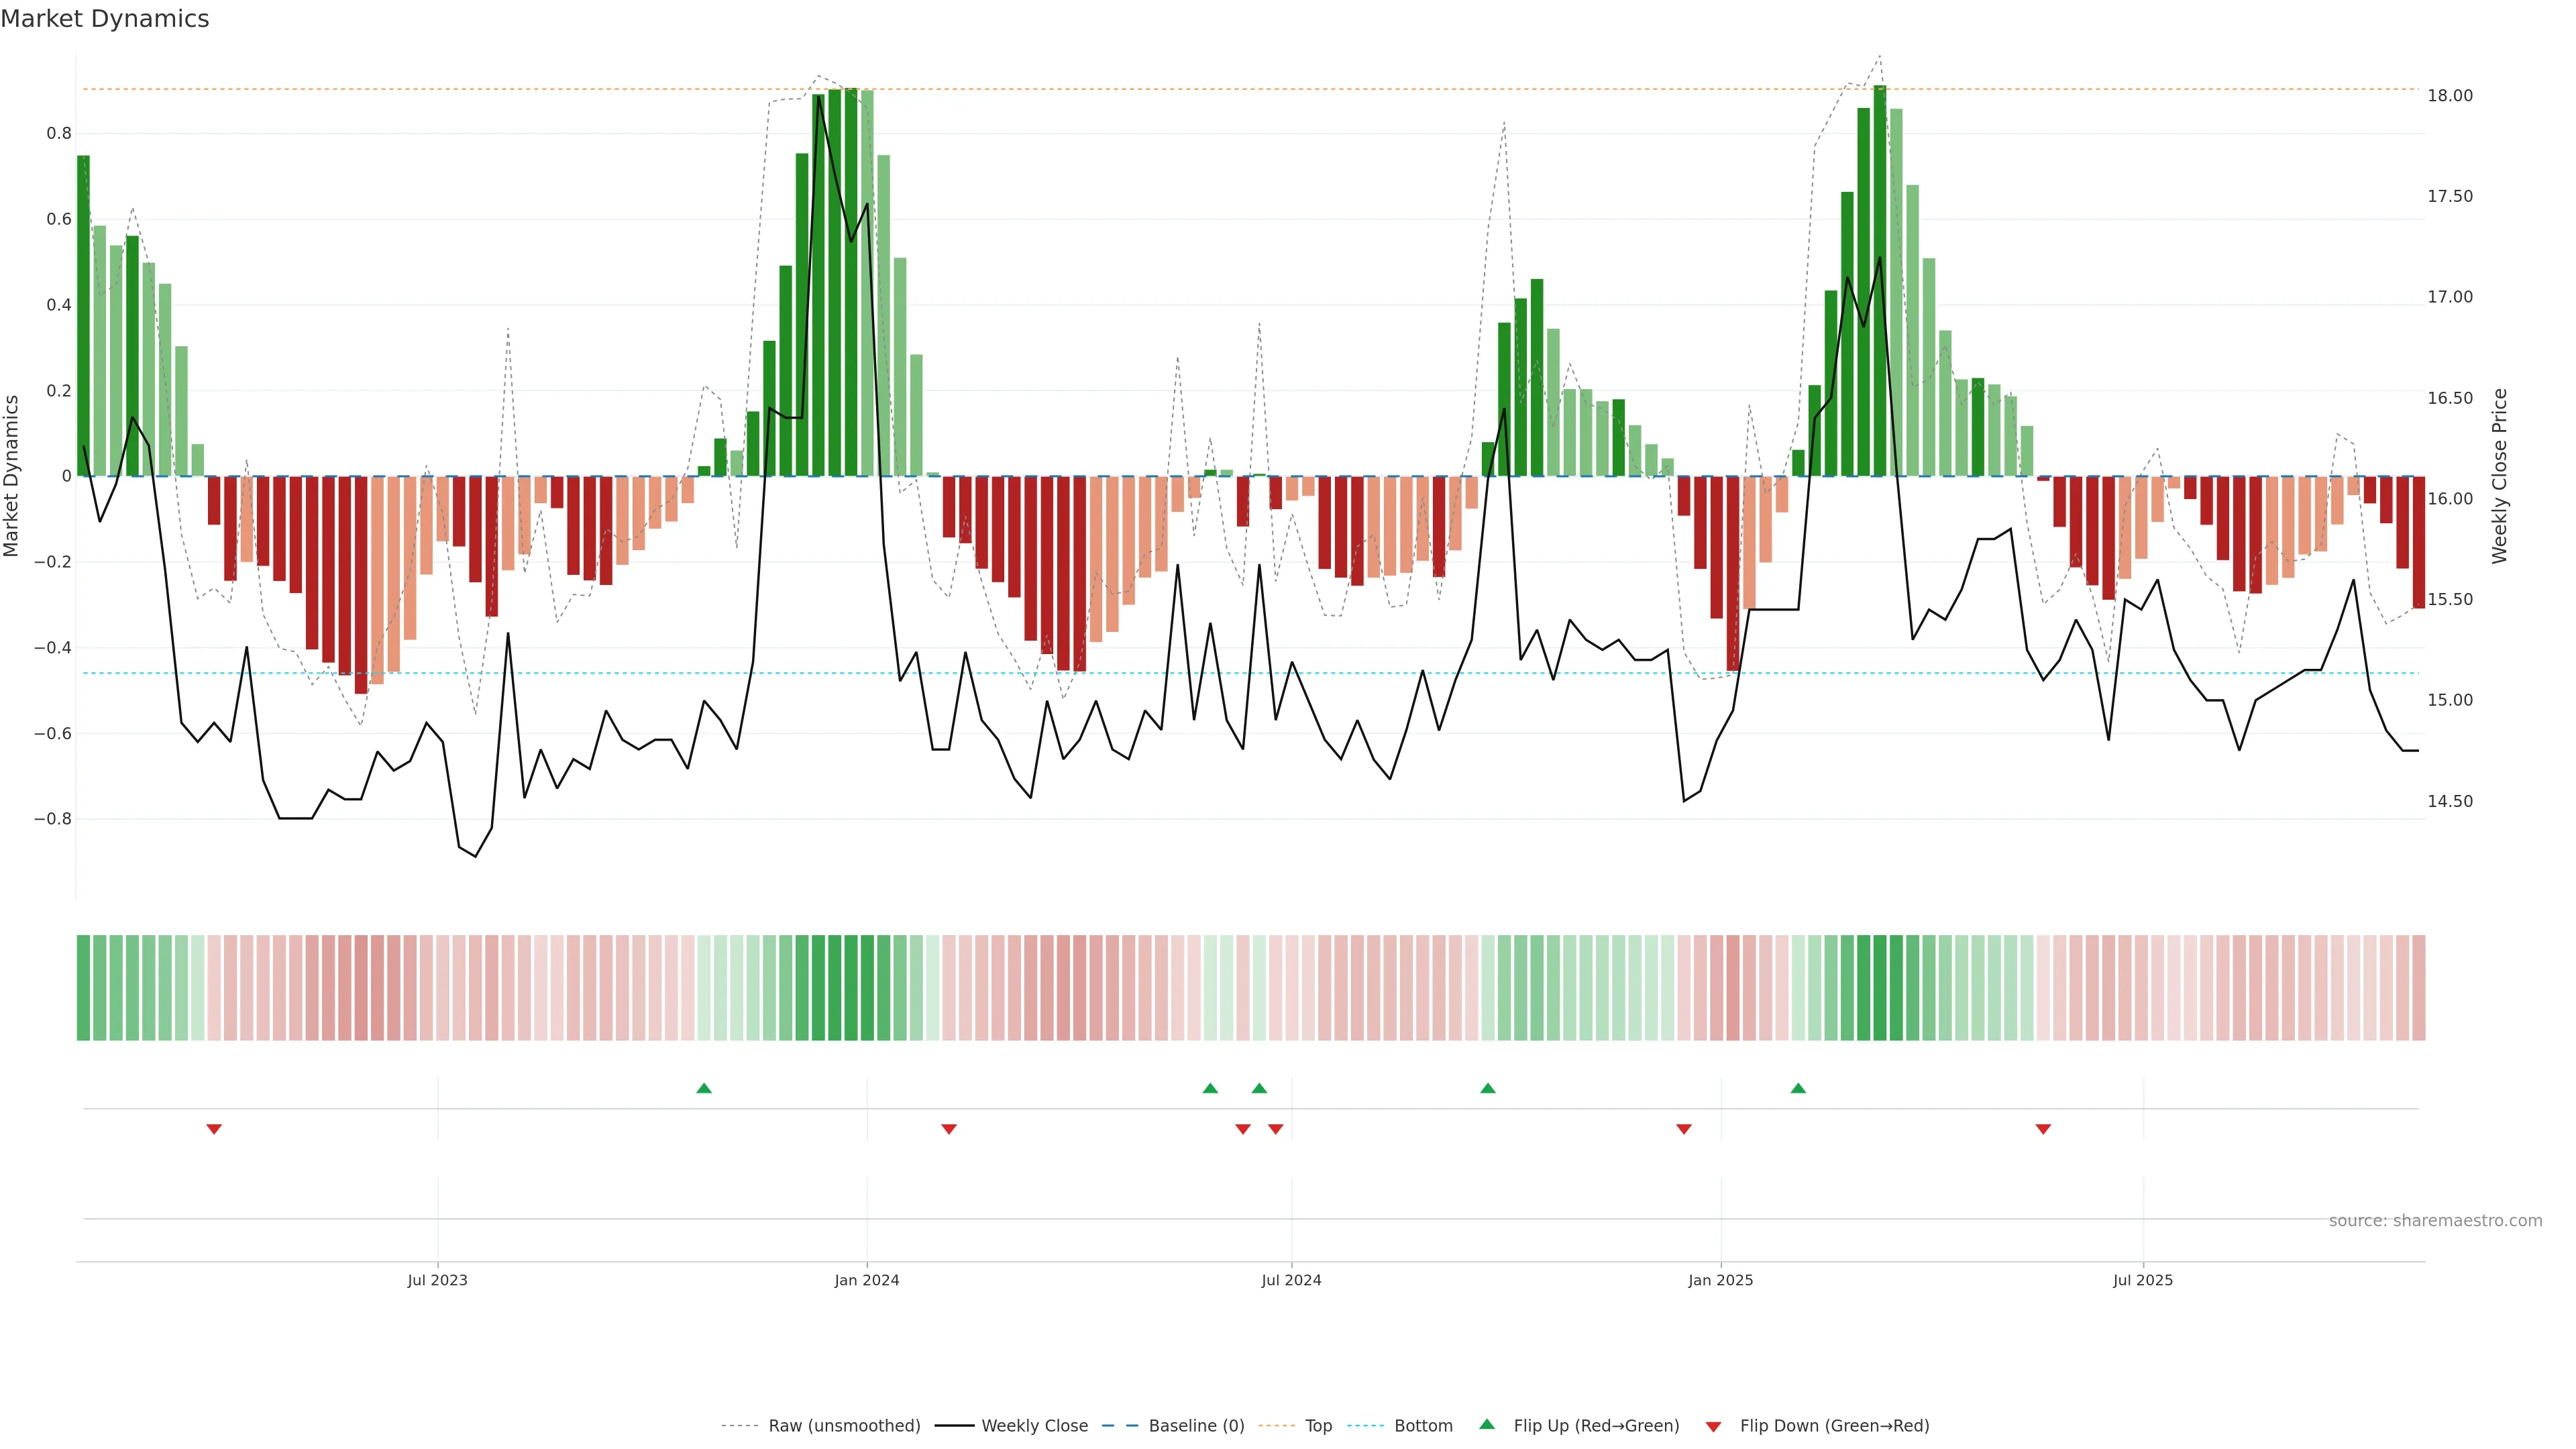Click the red Flip Down marker before Jan 2025

click(x=1684, y=1129)
